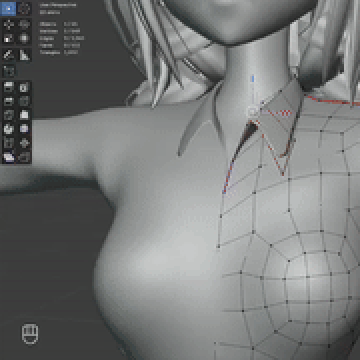
Task: Select the 3D Cursor tool
Action: point(24,9)
